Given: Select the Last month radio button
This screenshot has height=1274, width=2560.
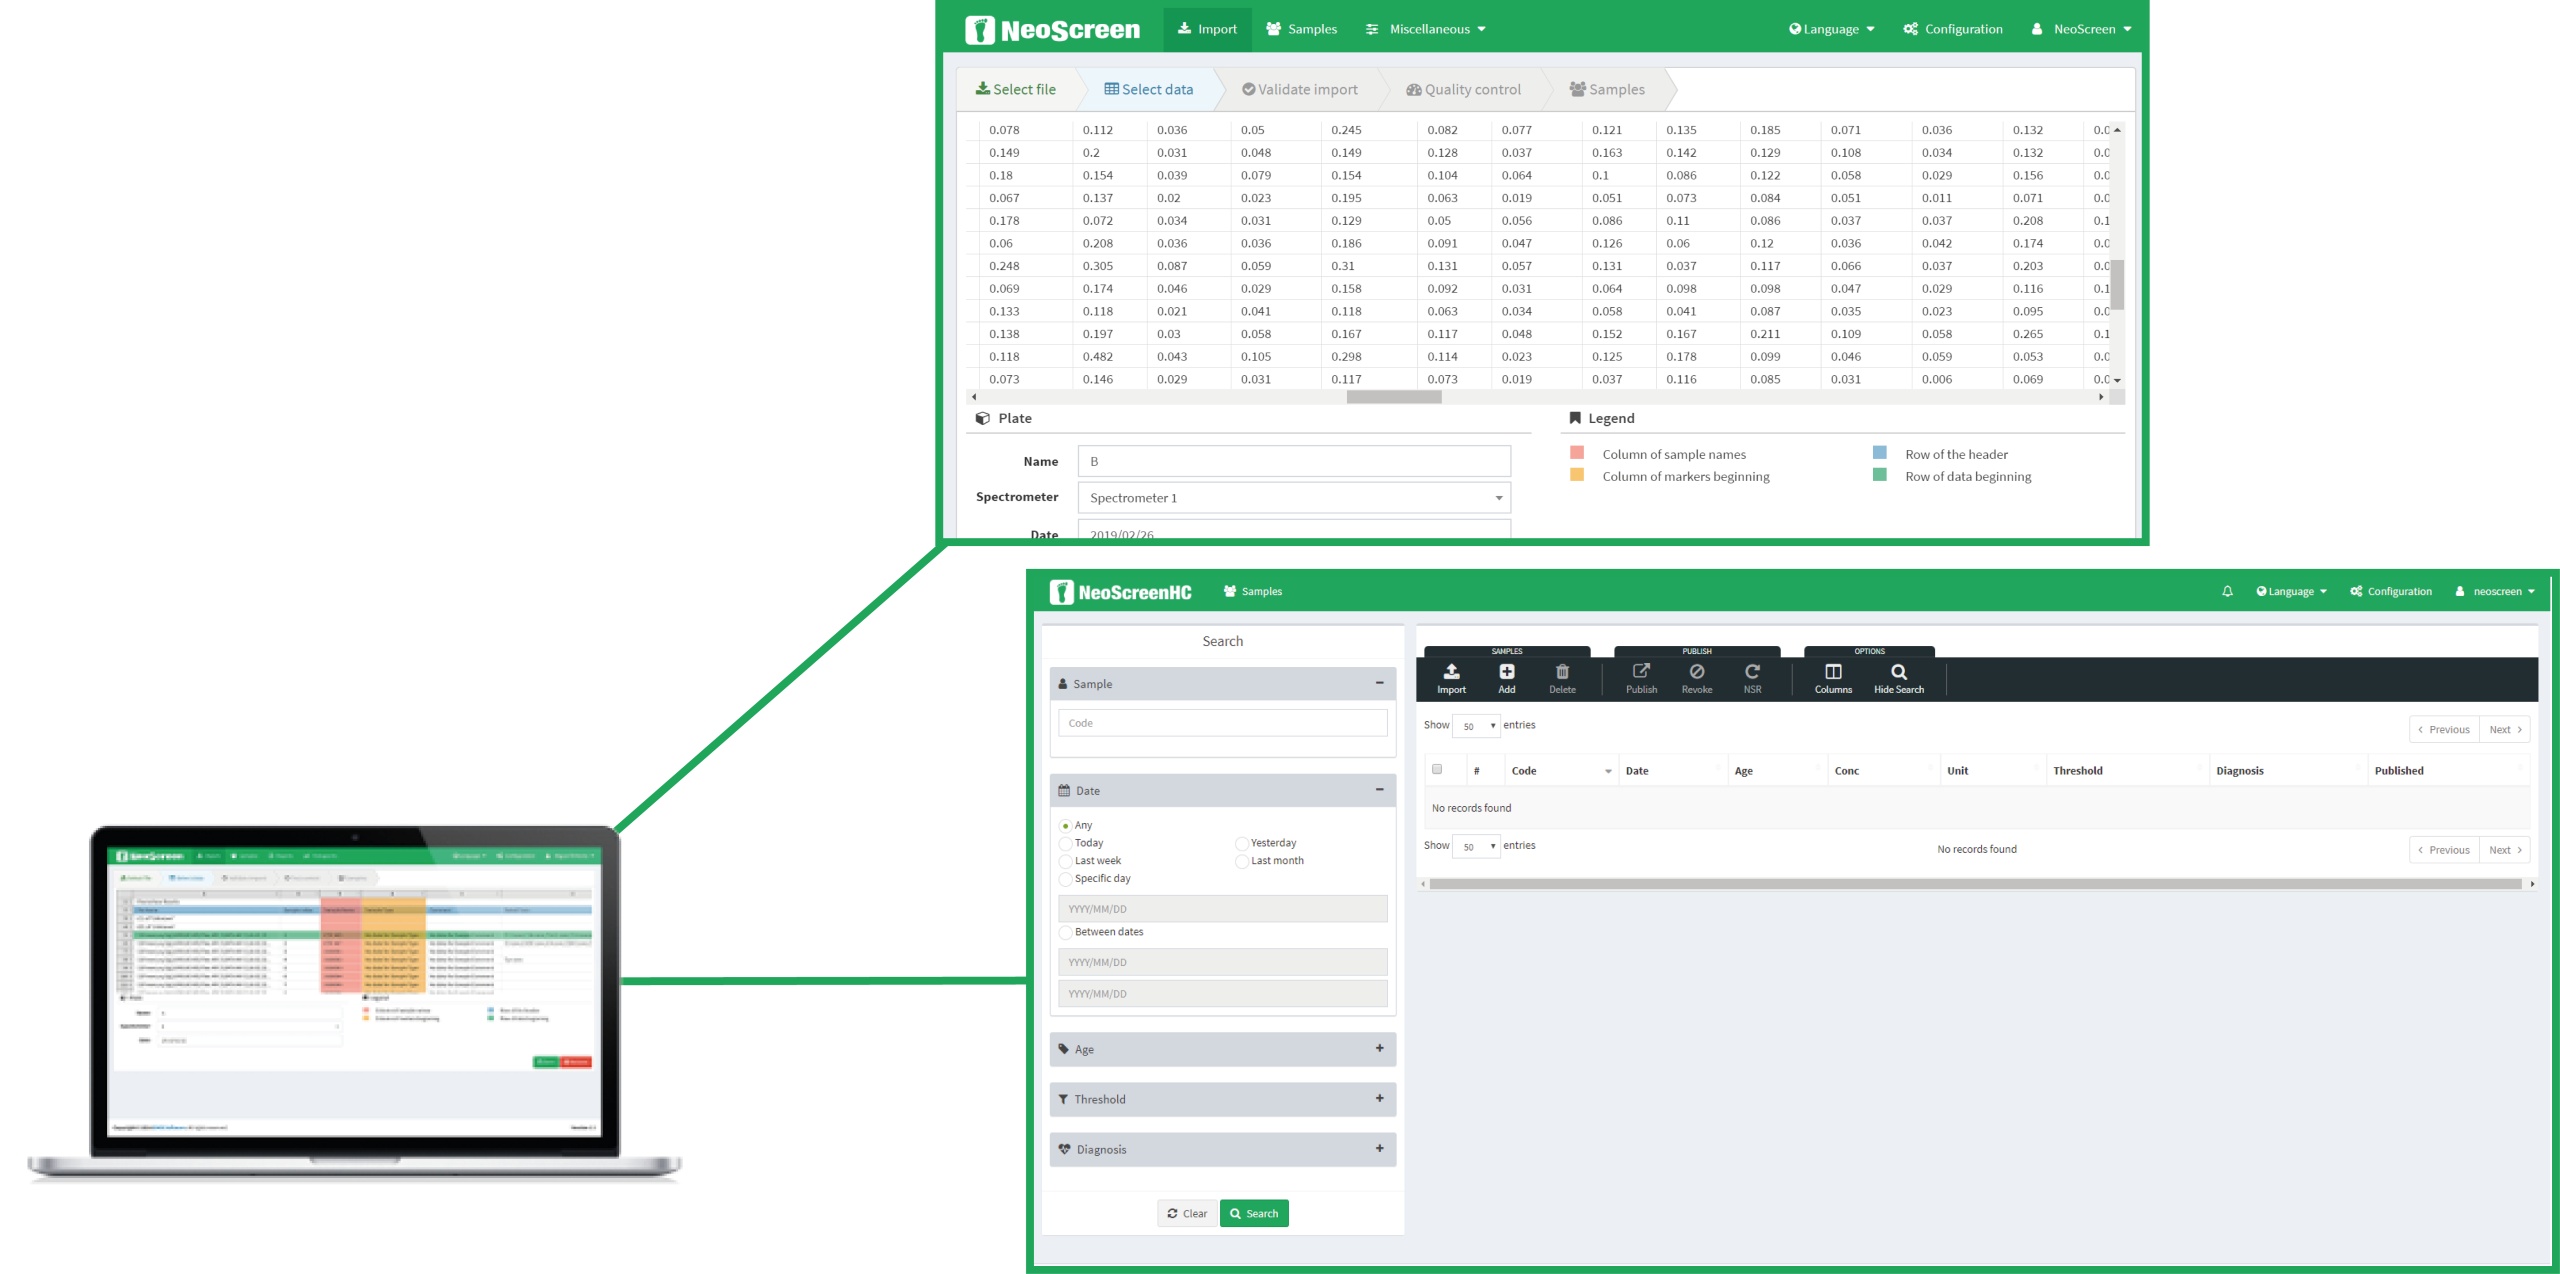Looking at the screenshot, I should pos(1241,861).
